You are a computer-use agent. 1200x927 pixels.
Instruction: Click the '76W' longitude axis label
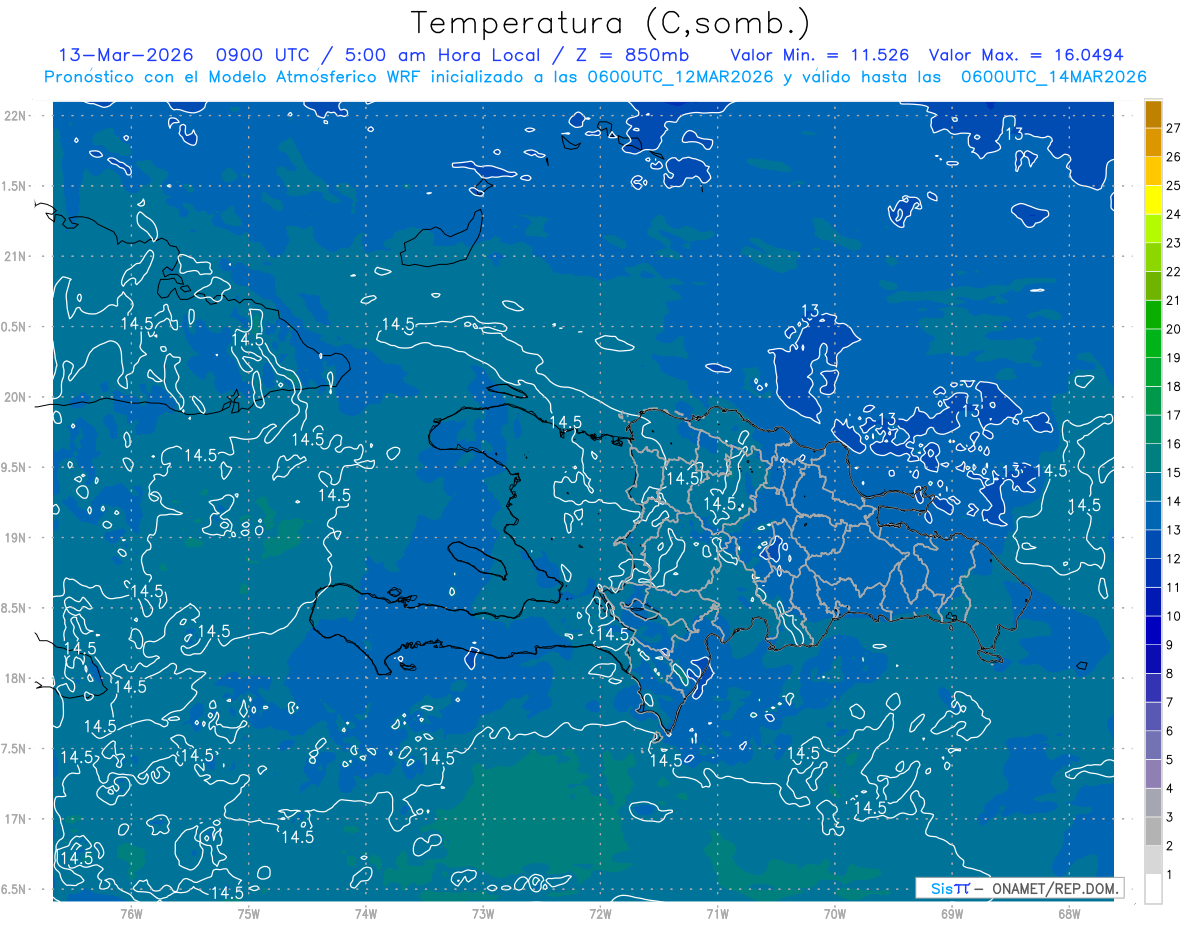131,912
